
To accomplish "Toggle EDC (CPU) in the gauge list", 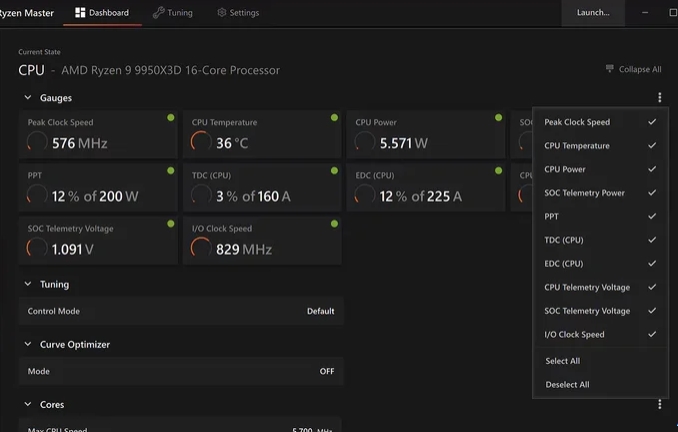I will pyautogui.click(x=600, y=263).
